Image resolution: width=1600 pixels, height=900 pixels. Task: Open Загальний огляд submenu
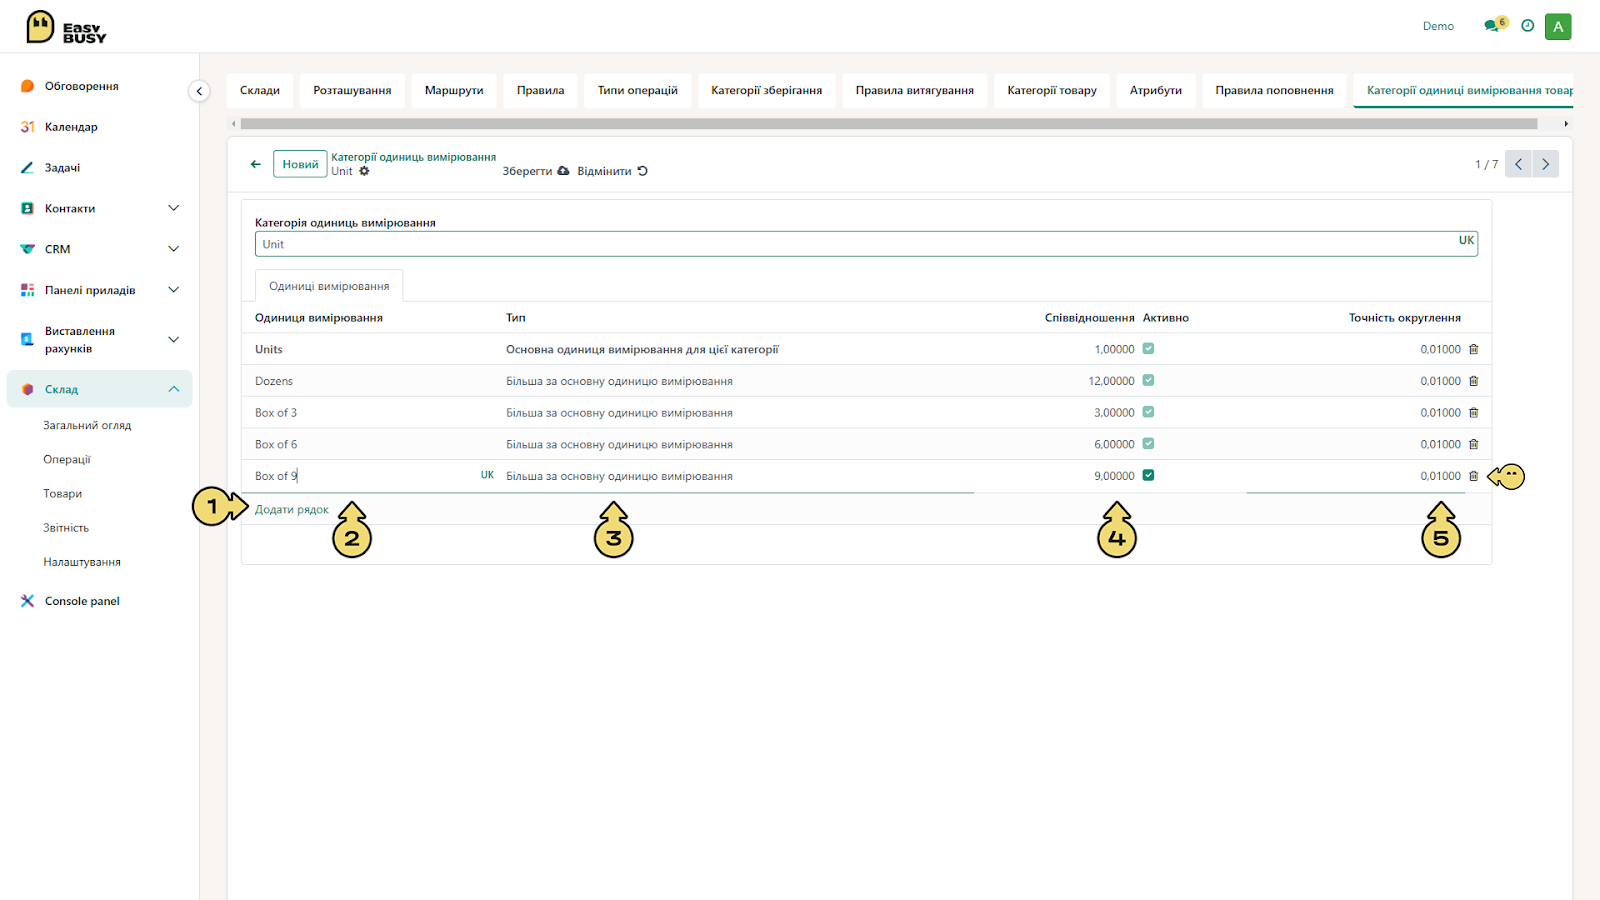(87, 425)
